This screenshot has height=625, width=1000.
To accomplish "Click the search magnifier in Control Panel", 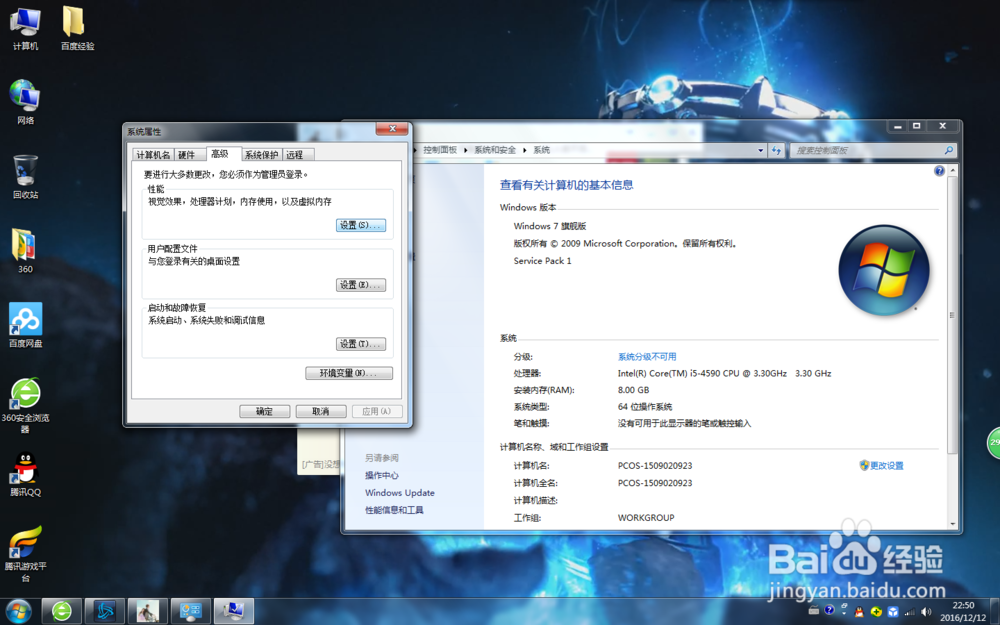I will point(948,151).
